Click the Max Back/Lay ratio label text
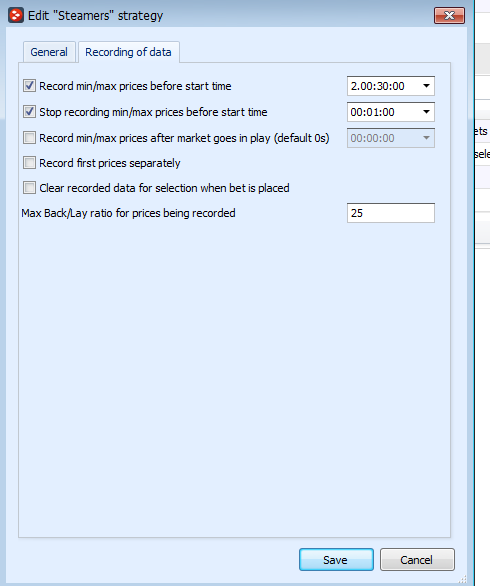 [128, 213]
